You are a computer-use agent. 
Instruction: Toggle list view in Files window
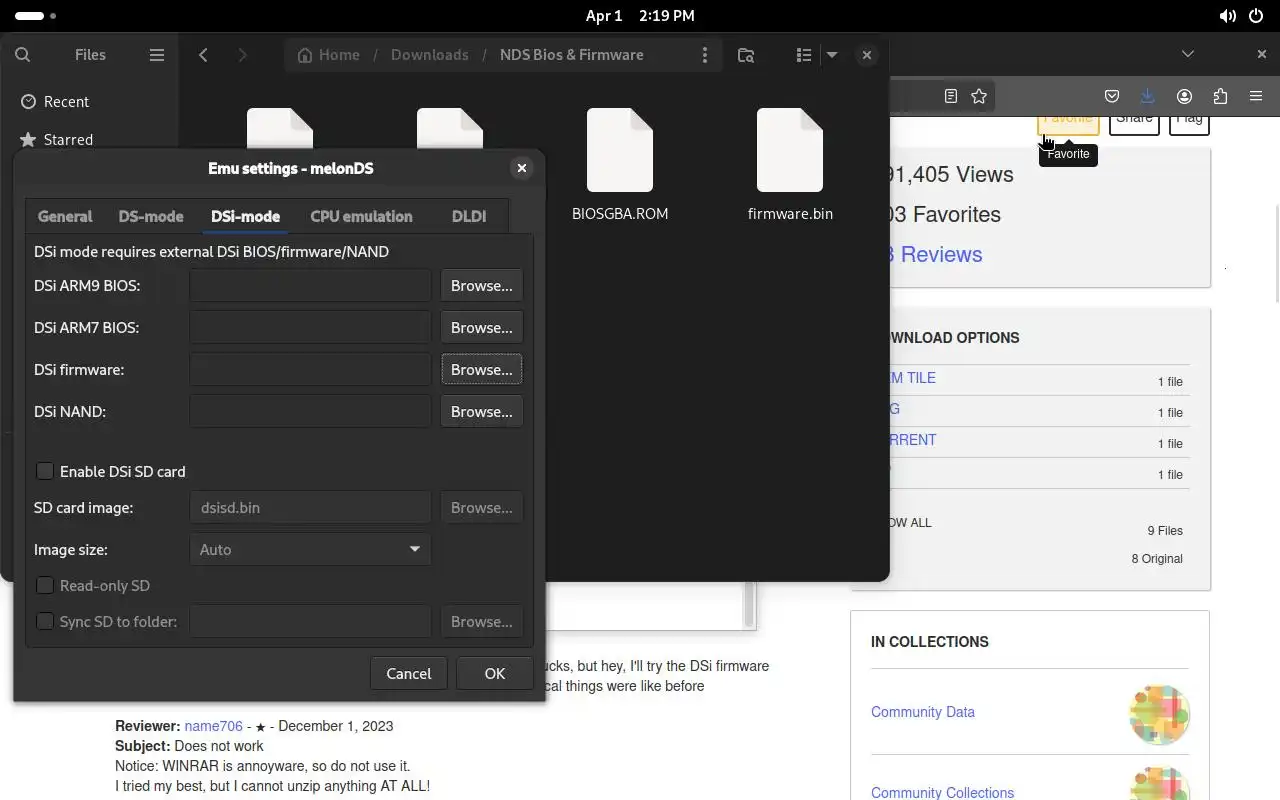803,55
